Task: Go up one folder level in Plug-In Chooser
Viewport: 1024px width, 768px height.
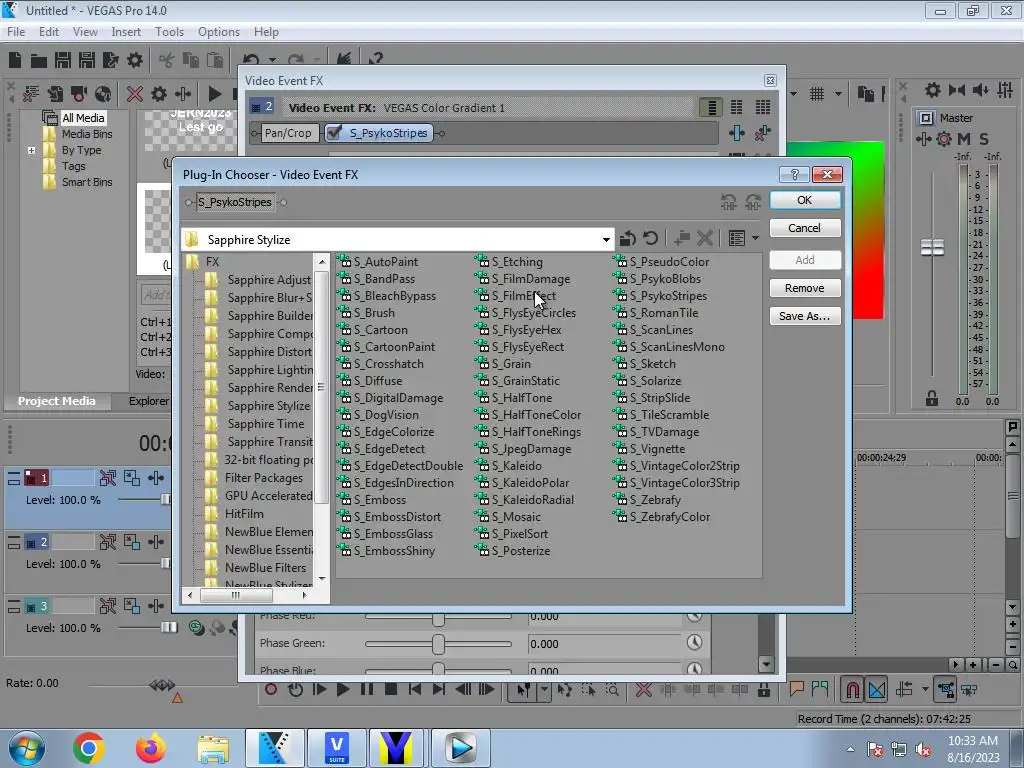Action: [x=628, y=238]
